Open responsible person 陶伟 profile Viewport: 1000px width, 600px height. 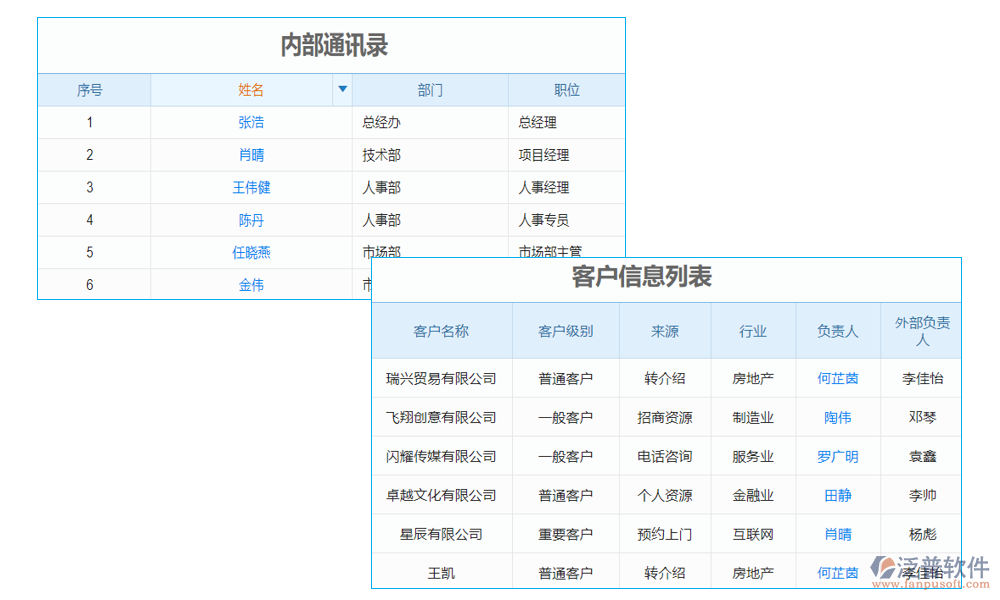[837, 417]
